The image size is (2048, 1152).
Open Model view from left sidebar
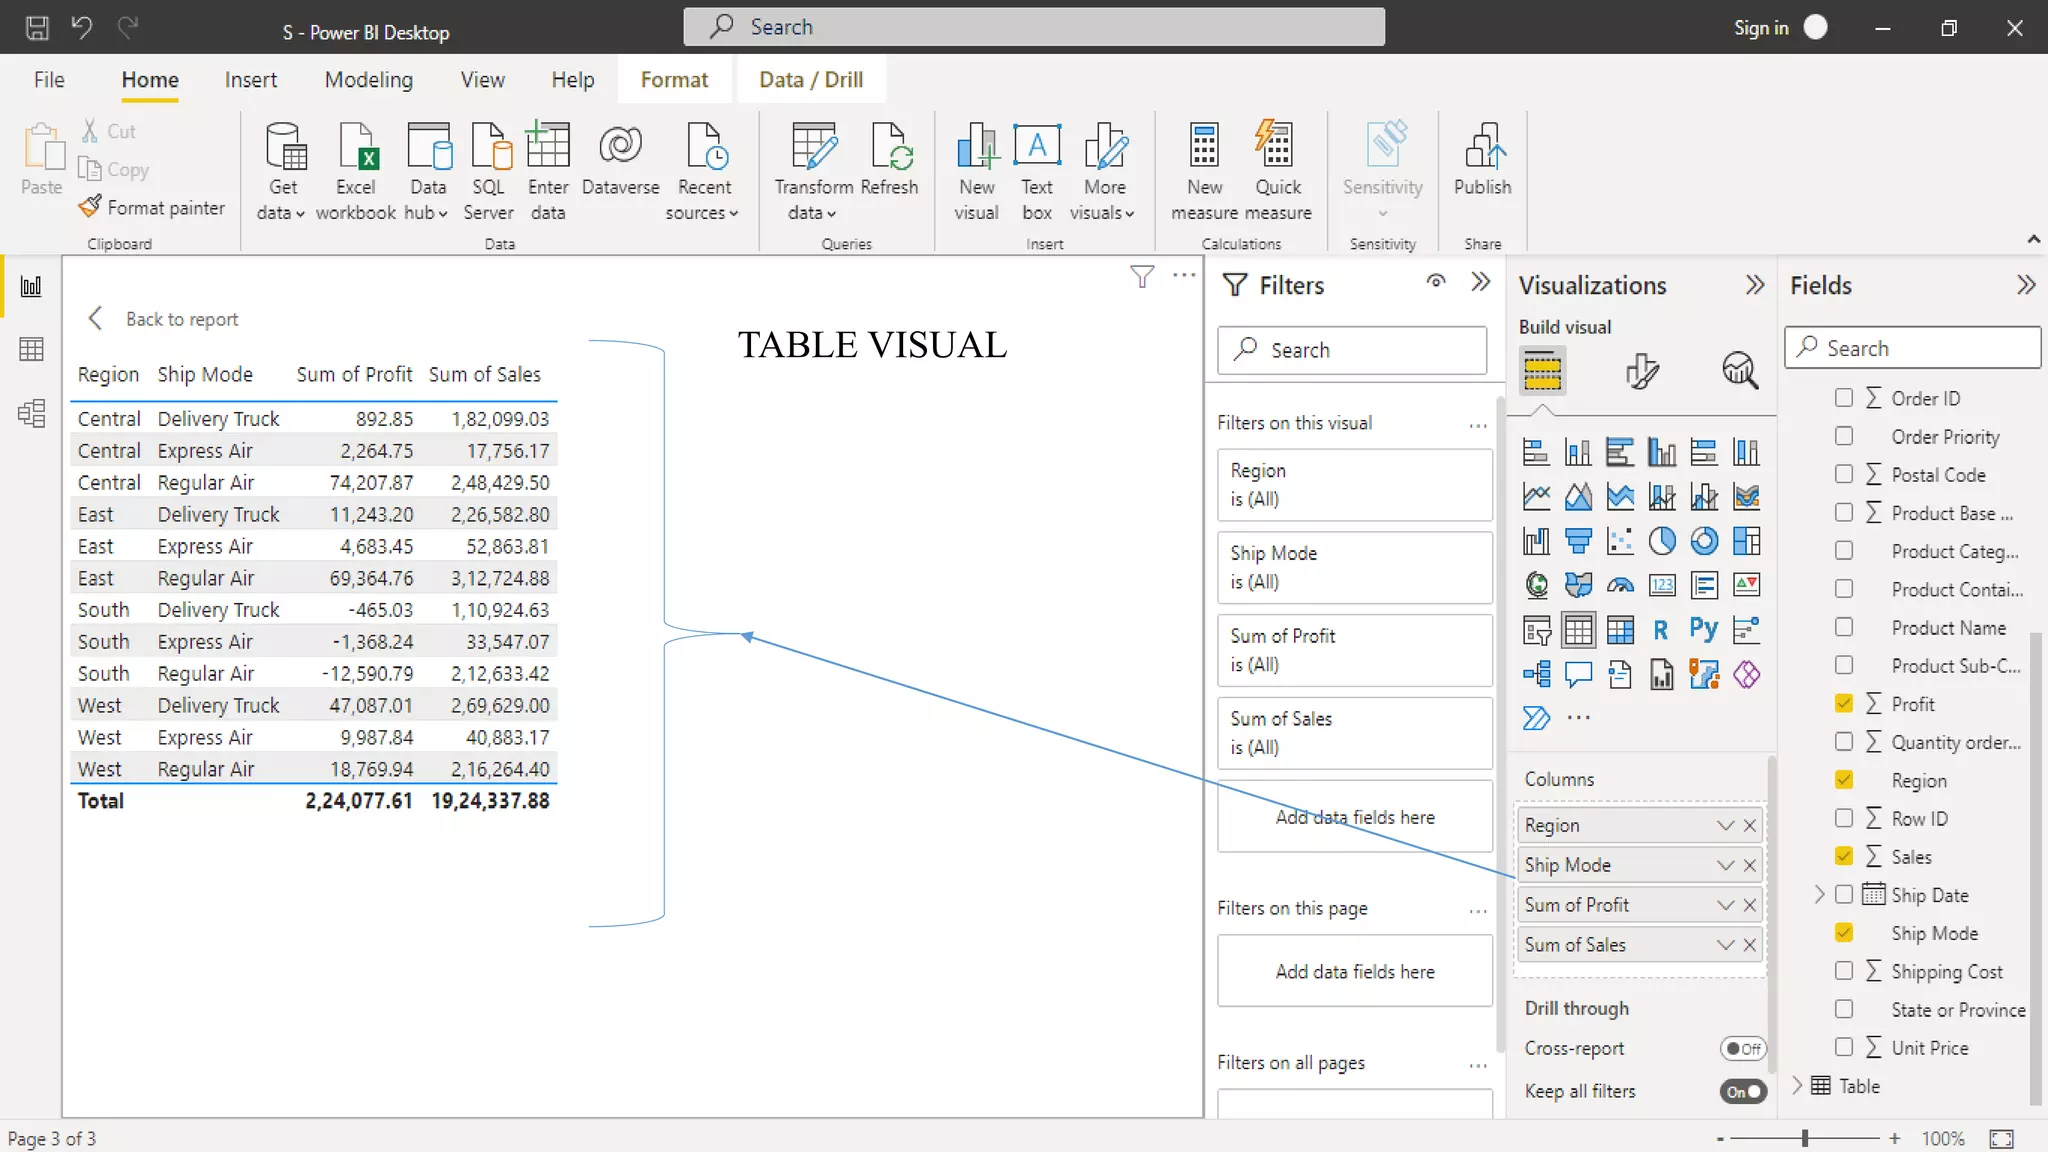coord(31,413)
